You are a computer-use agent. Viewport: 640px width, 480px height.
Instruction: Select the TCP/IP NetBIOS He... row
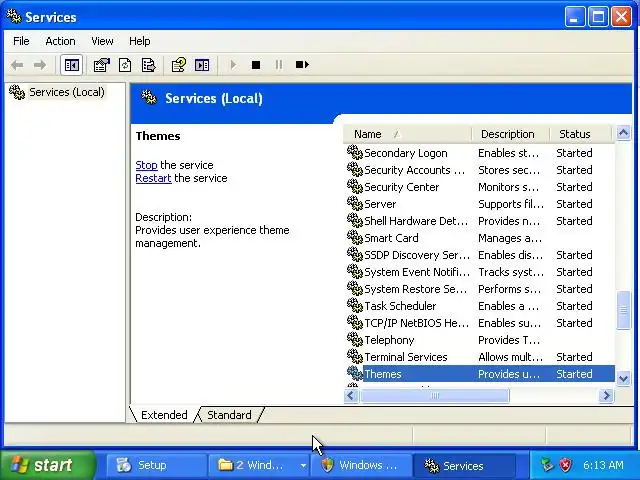(480, 323)
